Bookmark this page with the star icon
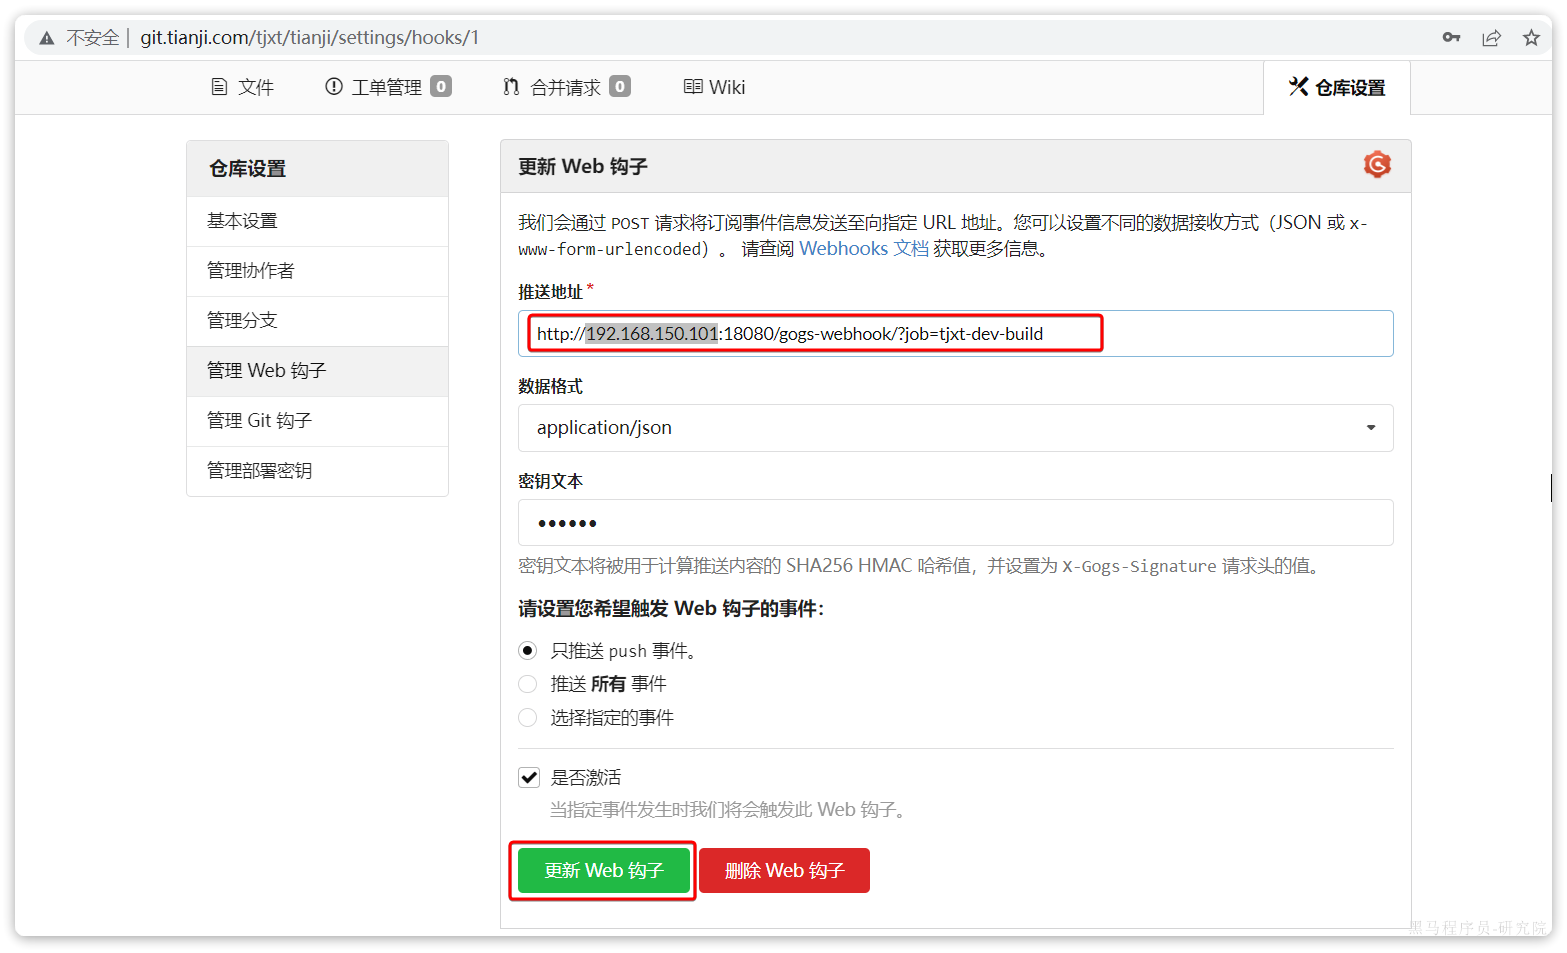 pos(1531,37)
